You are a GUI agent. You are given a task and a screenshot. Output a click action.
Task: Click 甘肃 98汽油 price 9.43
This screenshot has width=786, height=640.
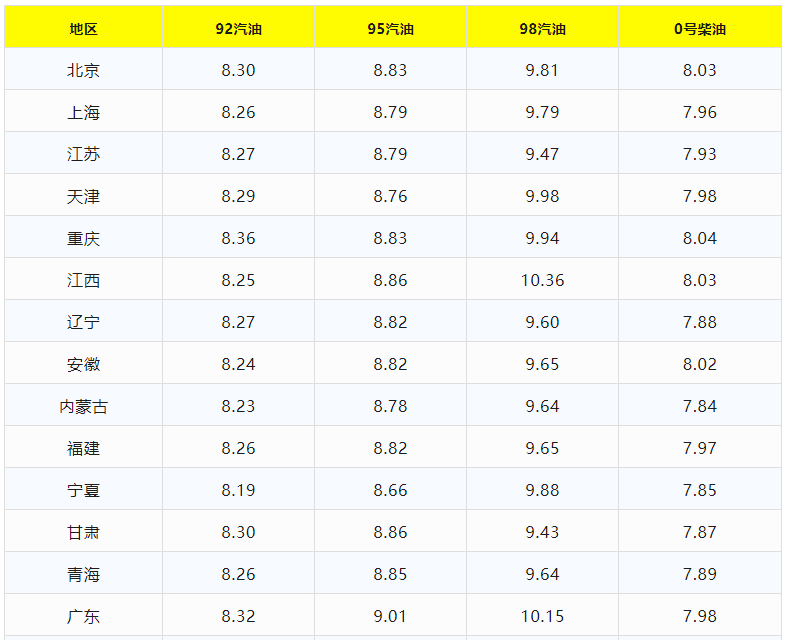pyautogui.click(x=542, y=533)
